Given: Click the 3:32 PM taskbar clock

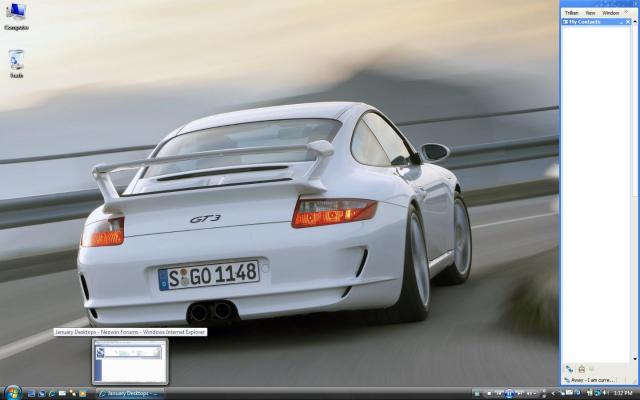Looking at the screenshot, I should point(623,393).
